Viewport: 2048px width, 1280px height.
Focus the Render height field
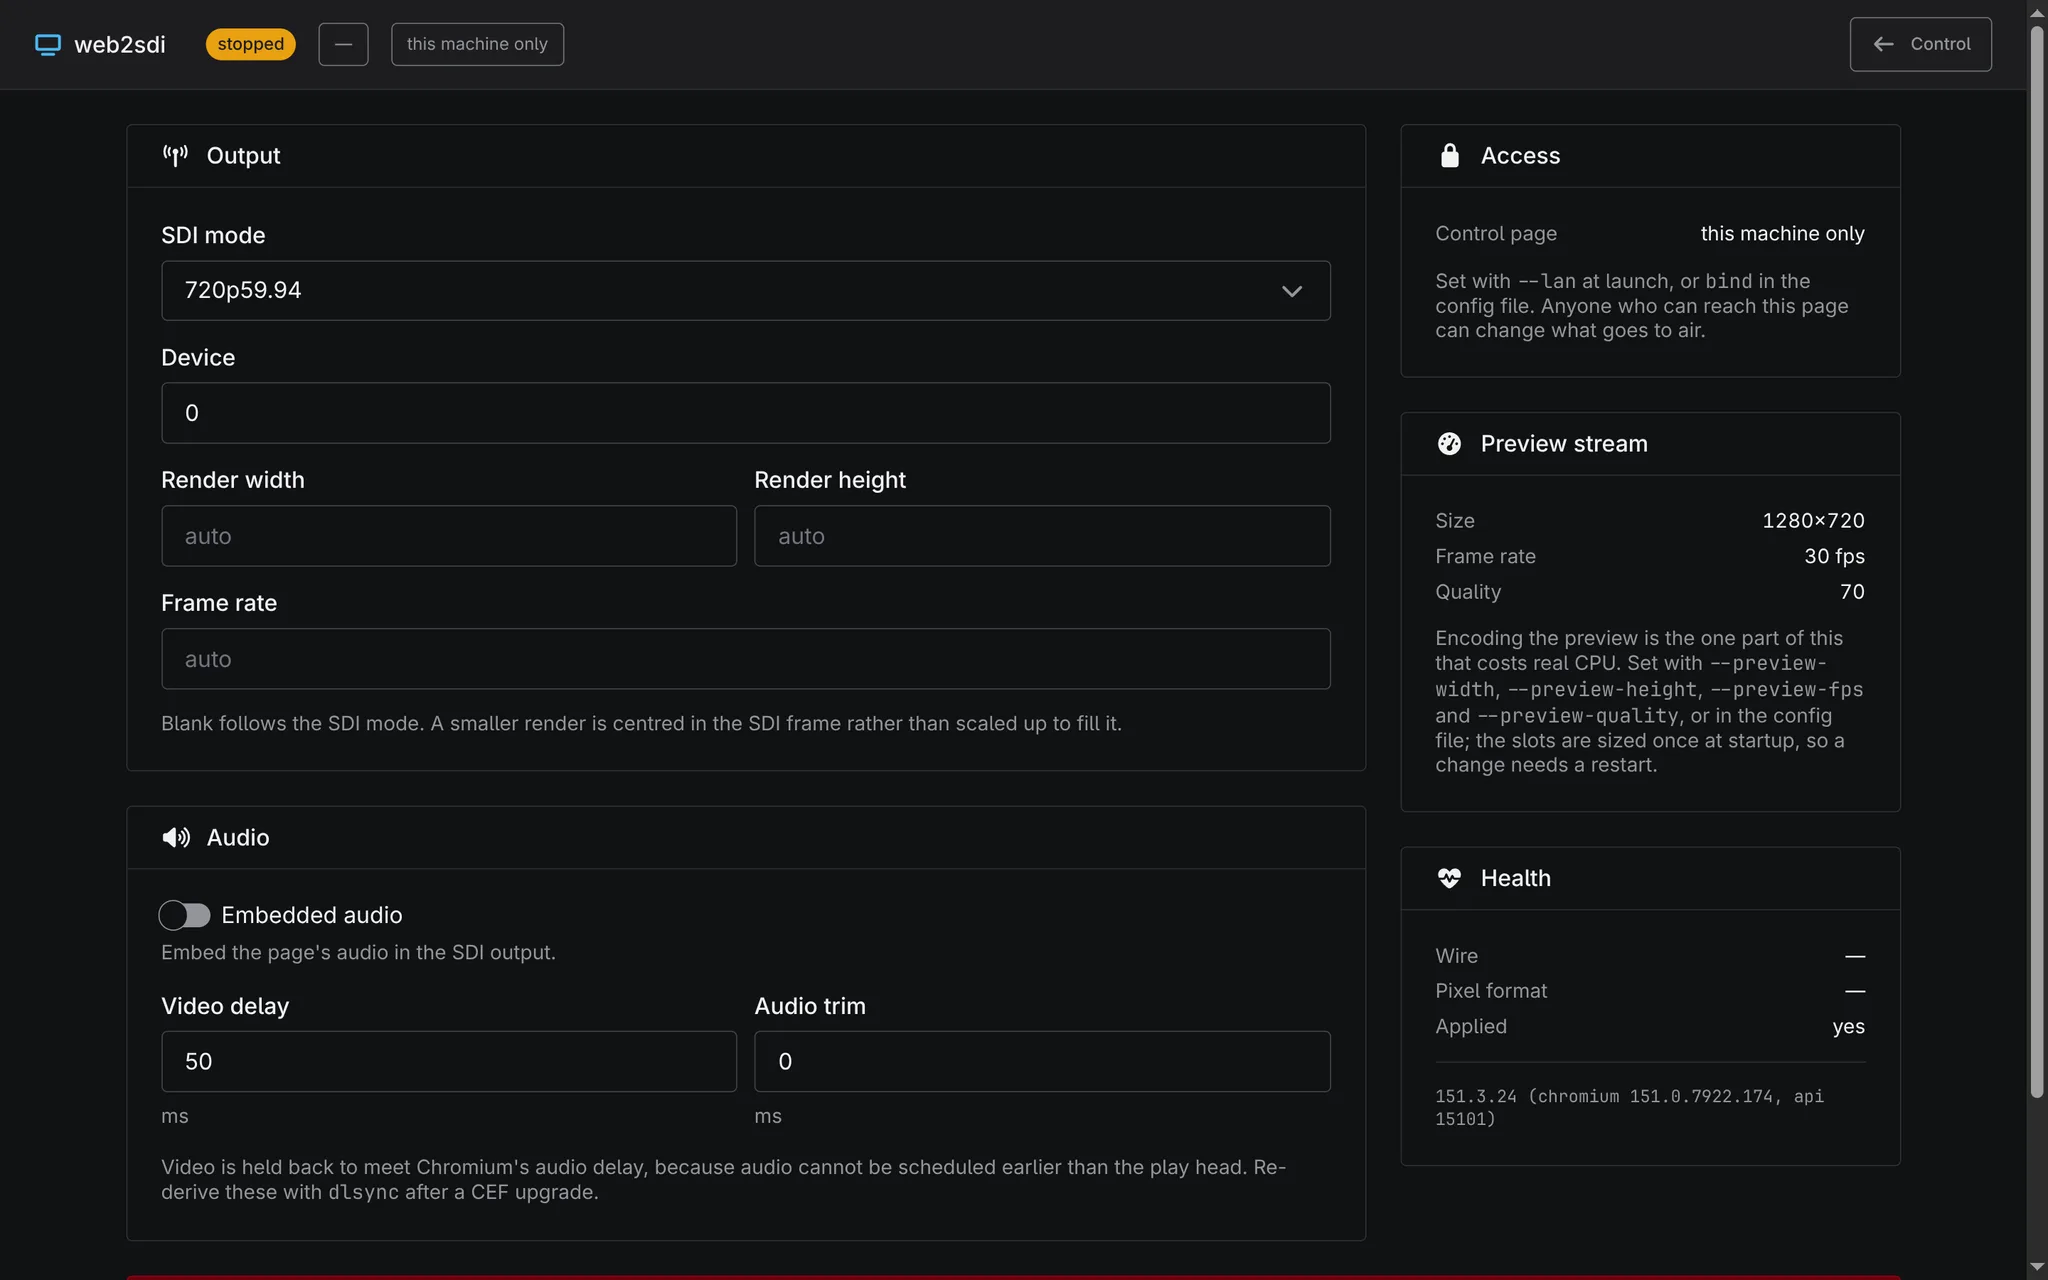point(1042,536)
